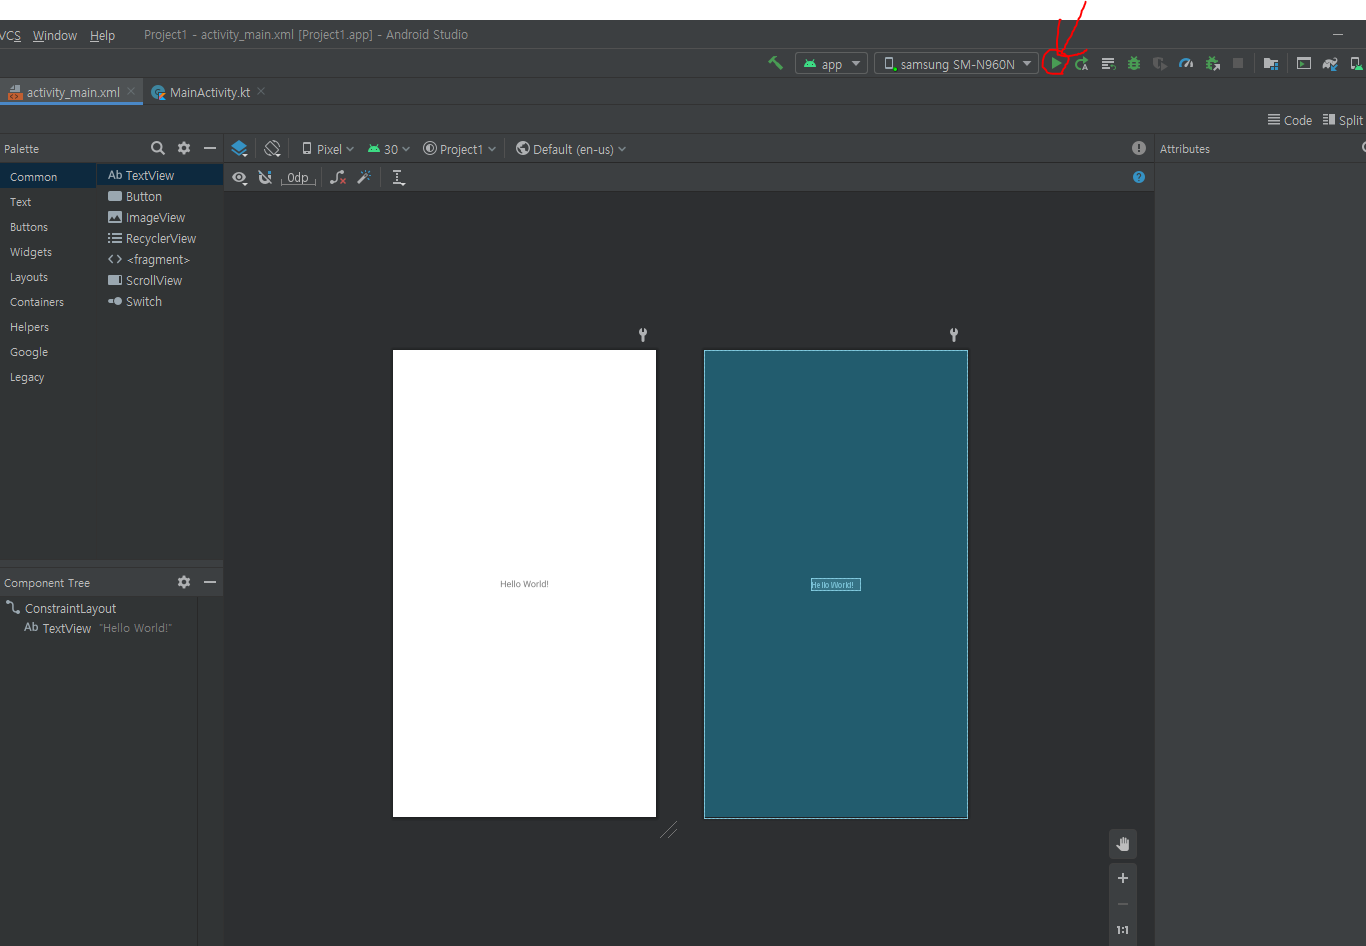Open the Profile app gauge icon

point(1186,63)
